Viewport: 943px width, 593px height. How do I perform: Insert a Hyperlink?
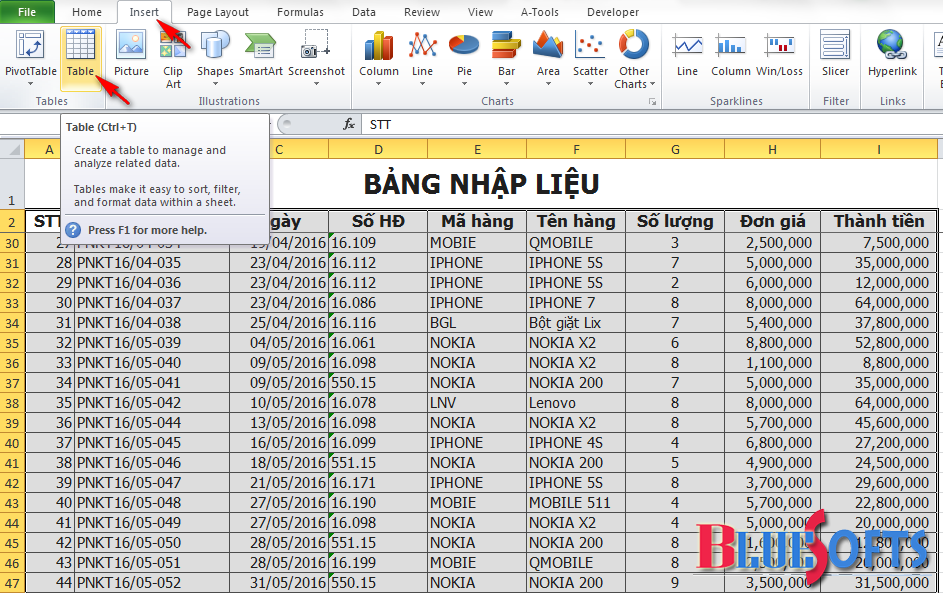(892, 54)
